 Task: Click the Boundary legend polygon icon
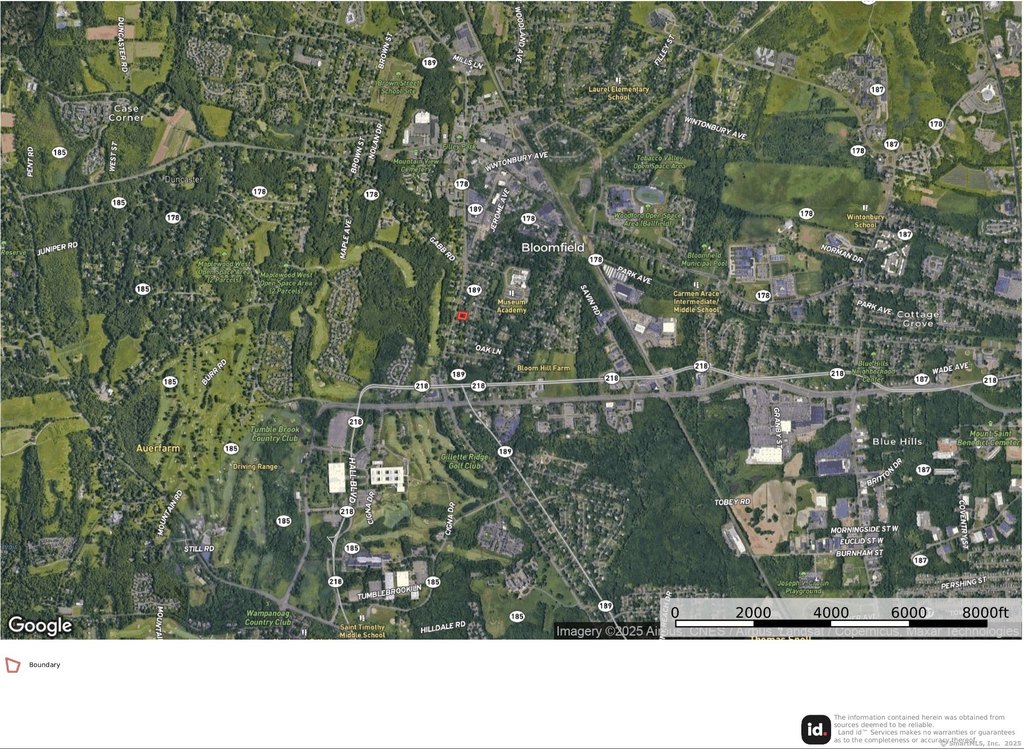click(x=12, y=665)
